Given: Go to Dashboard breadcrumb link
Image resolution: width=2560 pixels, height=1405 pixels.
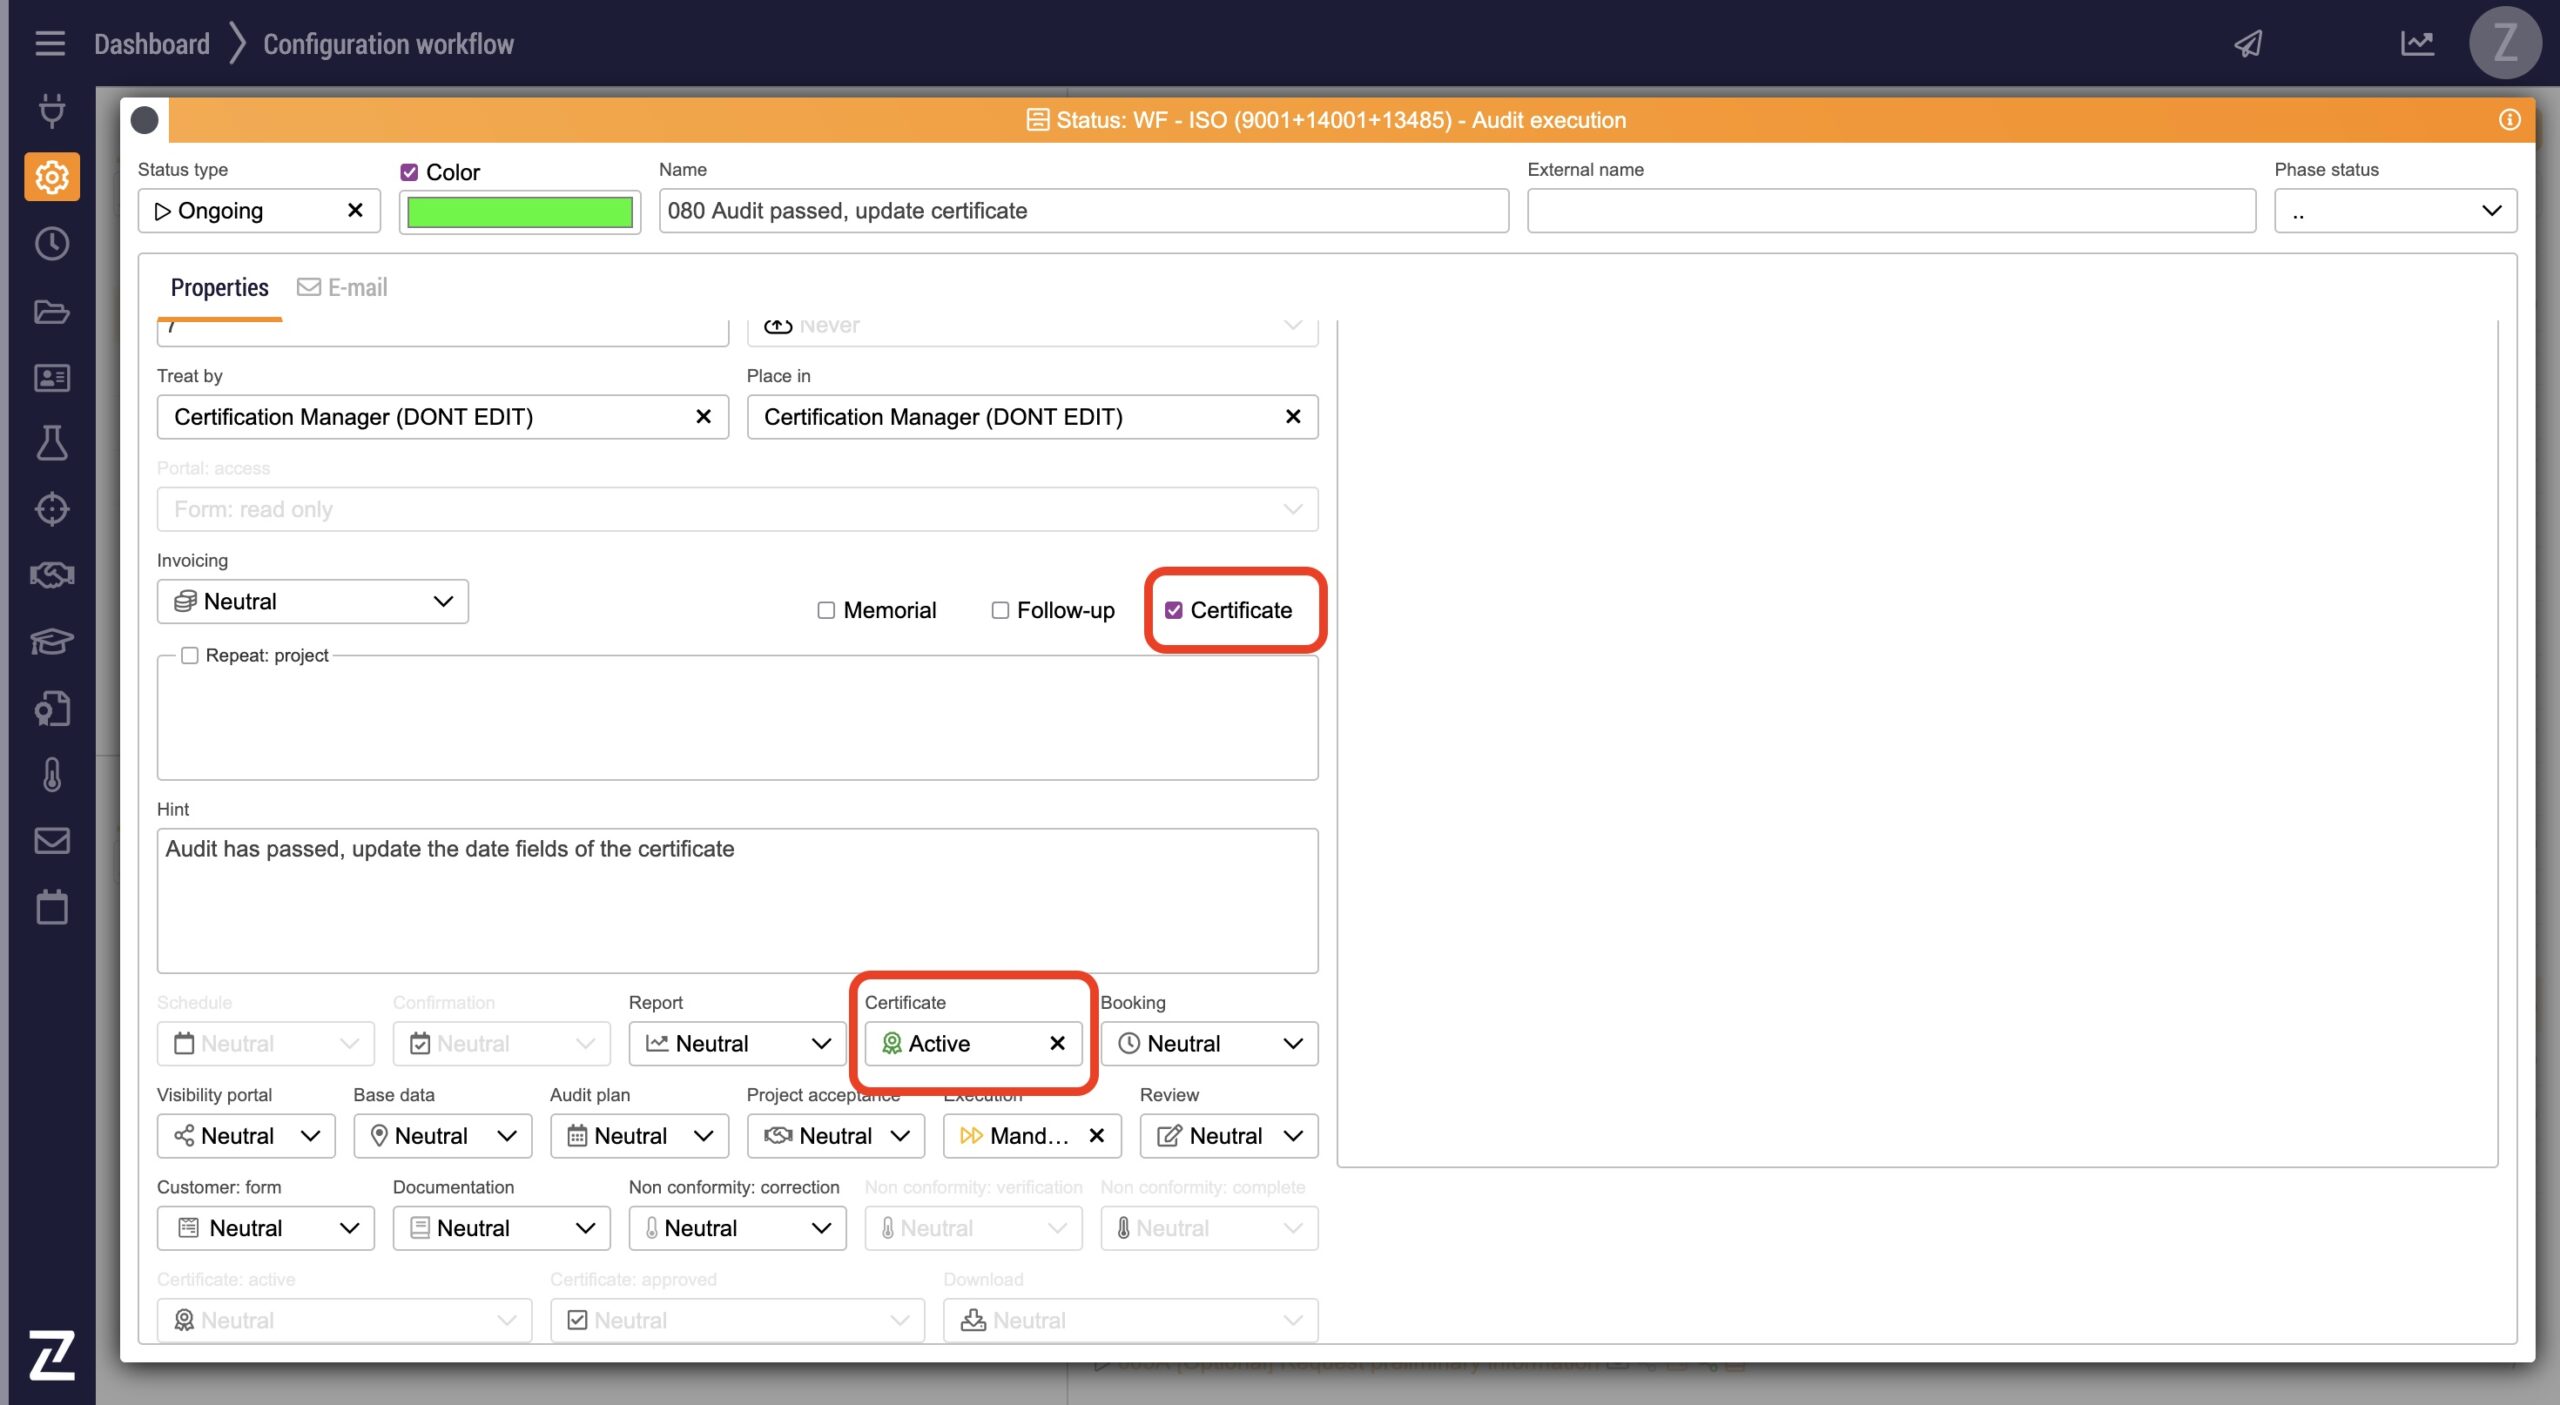Looking at the screenshot, I should click(x=152, y=44).
